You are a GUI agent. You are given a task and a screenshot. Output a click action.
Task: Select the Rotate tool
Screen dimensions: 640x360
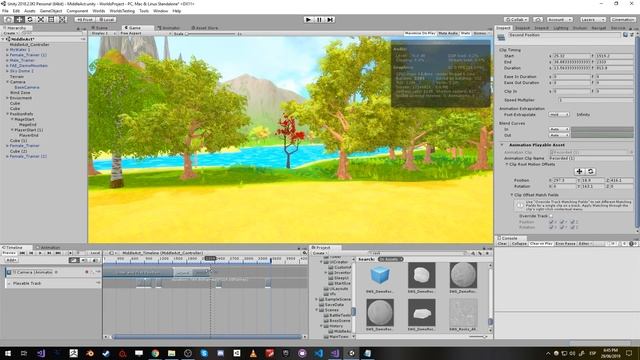click(30, 19)
